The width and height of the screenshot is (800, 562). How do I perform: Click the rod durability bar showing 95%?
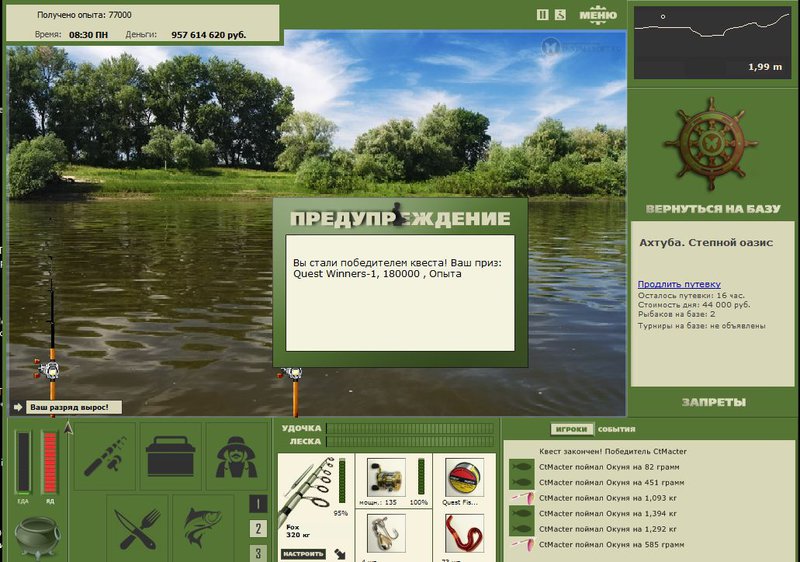tap(342, 481)
